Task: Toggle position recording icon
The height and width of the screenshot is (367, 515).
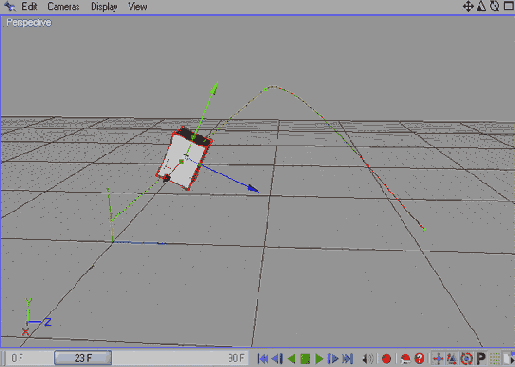Action: click(438, 359)
